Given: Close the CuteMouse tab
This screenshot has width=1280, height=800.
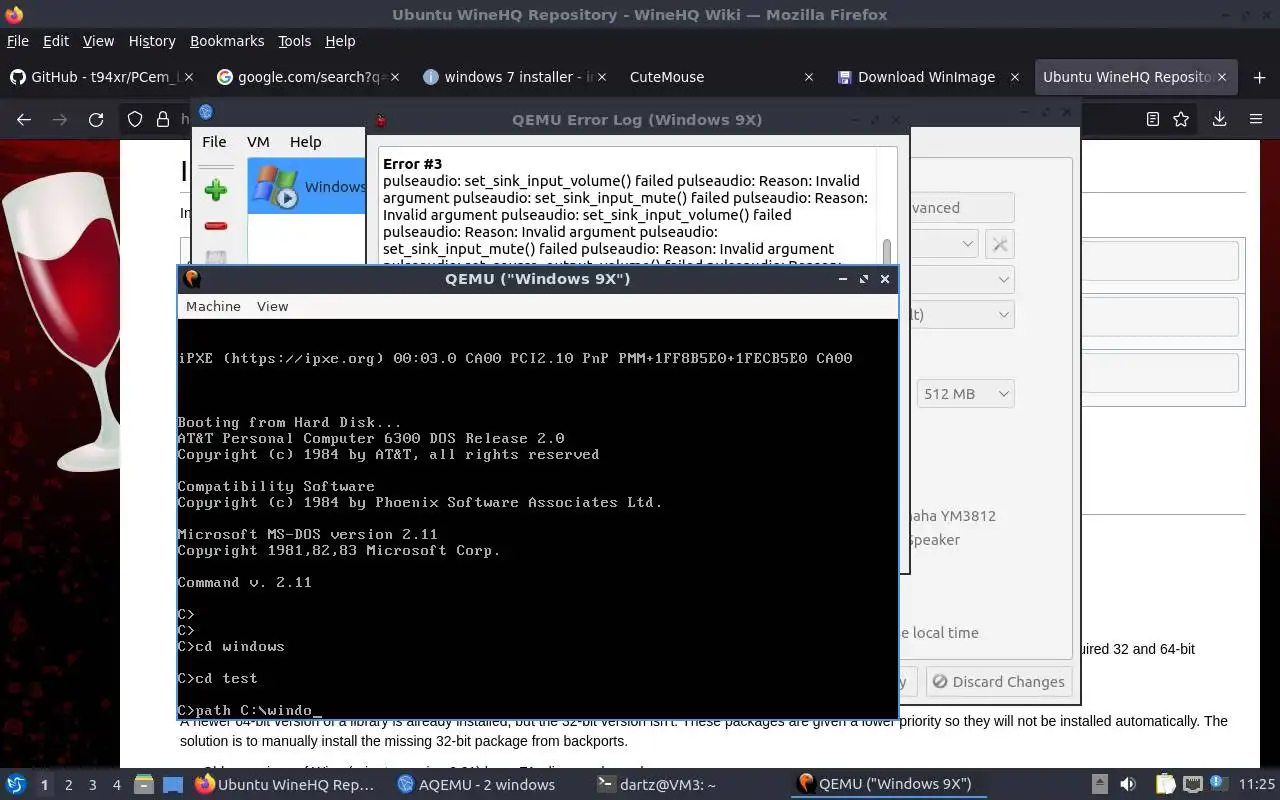Looking at the screenshot, I should point(809,77).
